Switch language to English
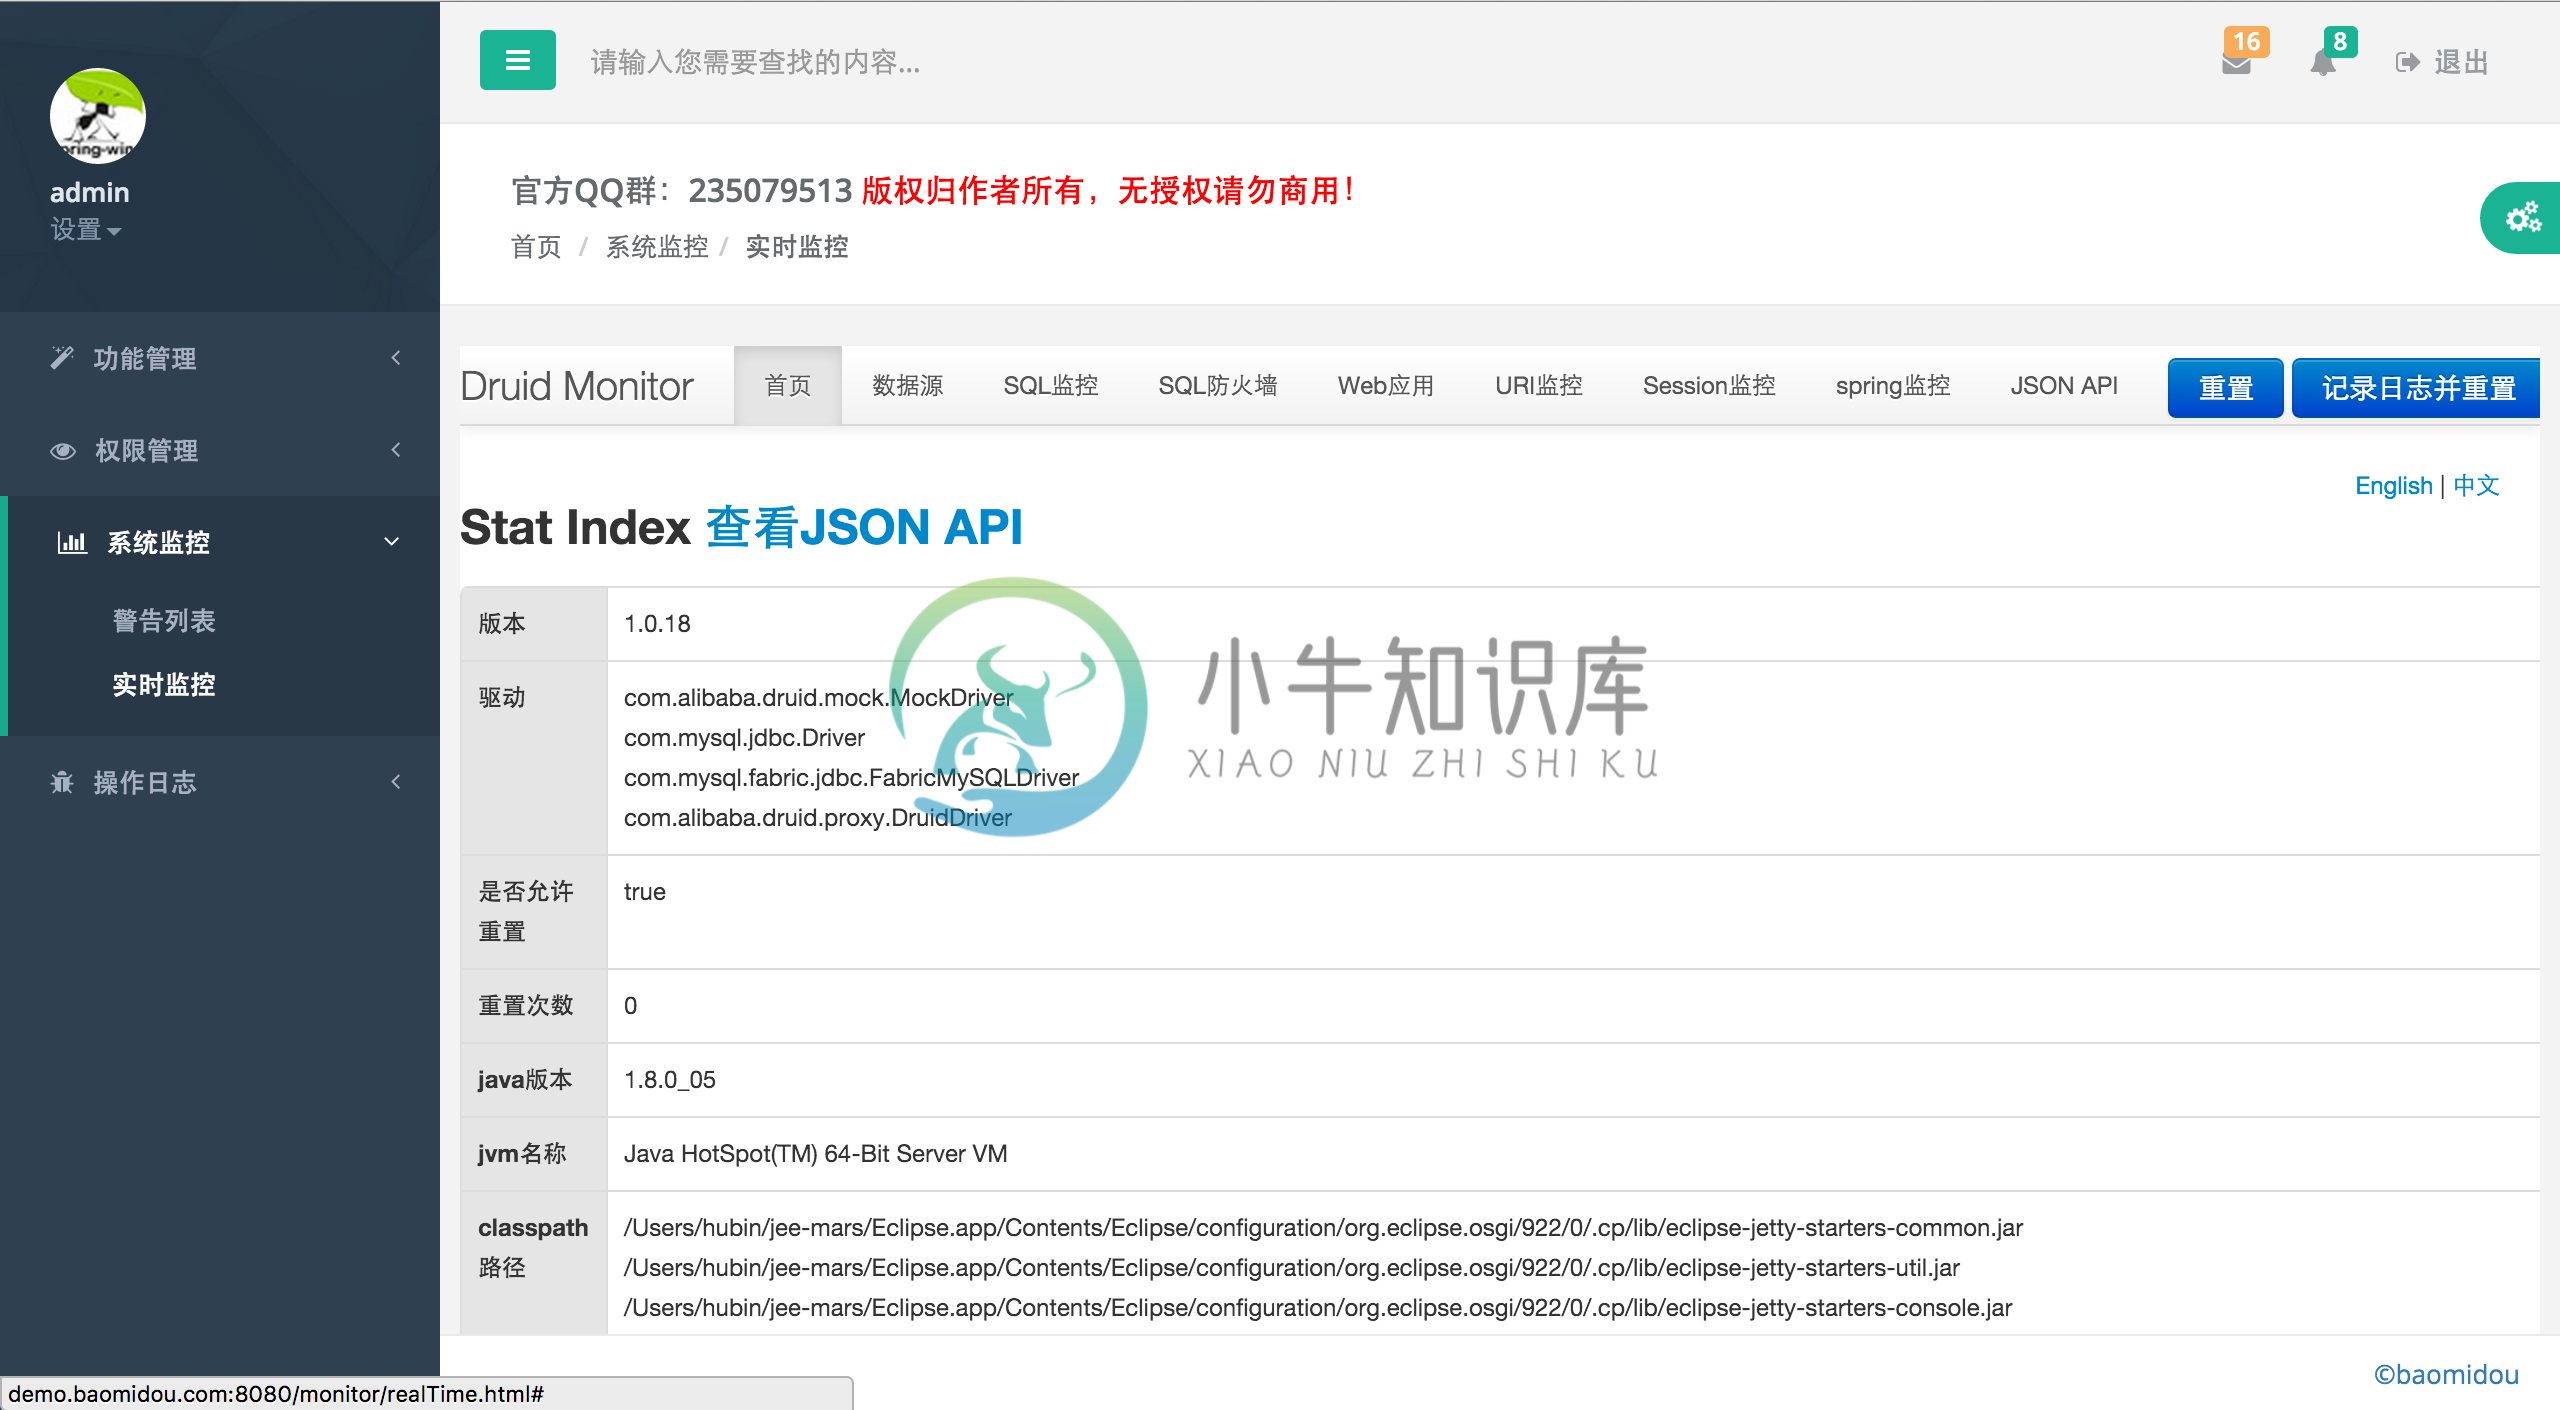This screenshot has width=2560, height=1410. (2394, 486)
